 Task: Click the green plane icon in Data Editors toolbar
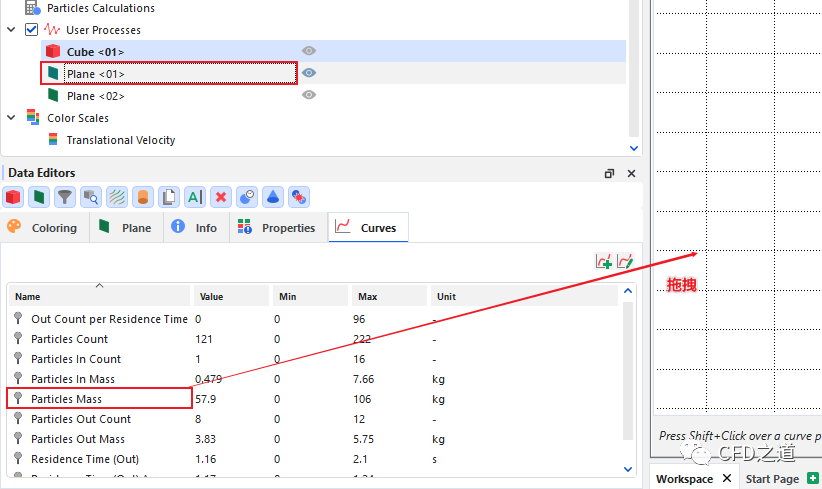tap(39, 197)
